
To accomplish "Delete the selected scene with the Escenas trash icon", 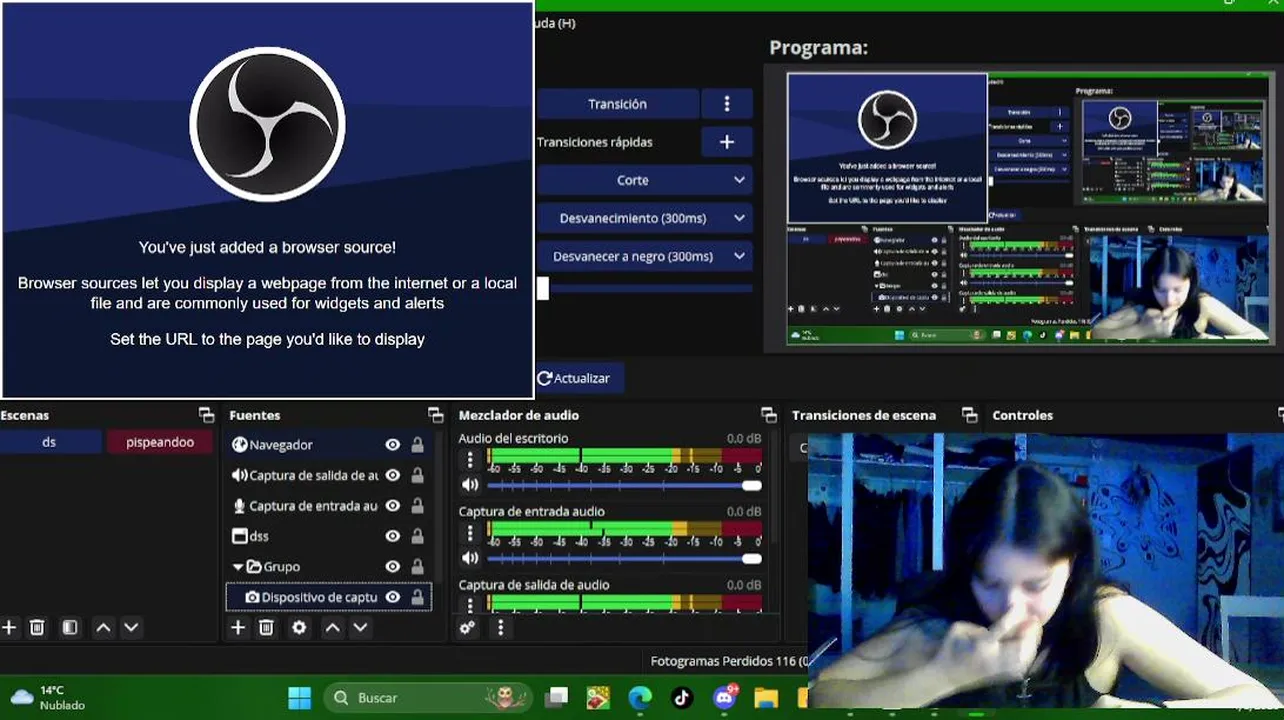I will 37,628.
